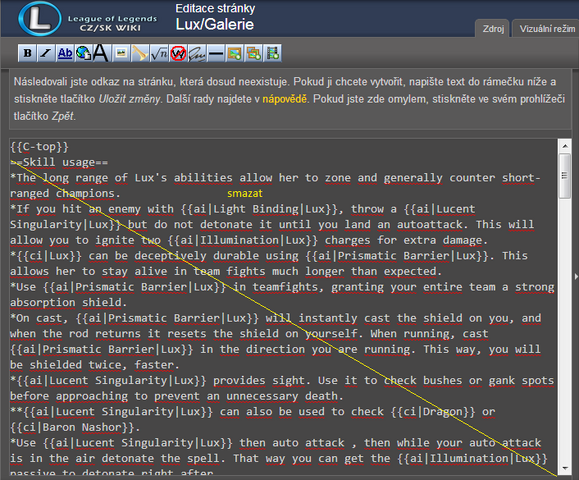Click "ranged champions." text in editor
The height and width of the screenshot is (480, 579).
tap(65, 193)
